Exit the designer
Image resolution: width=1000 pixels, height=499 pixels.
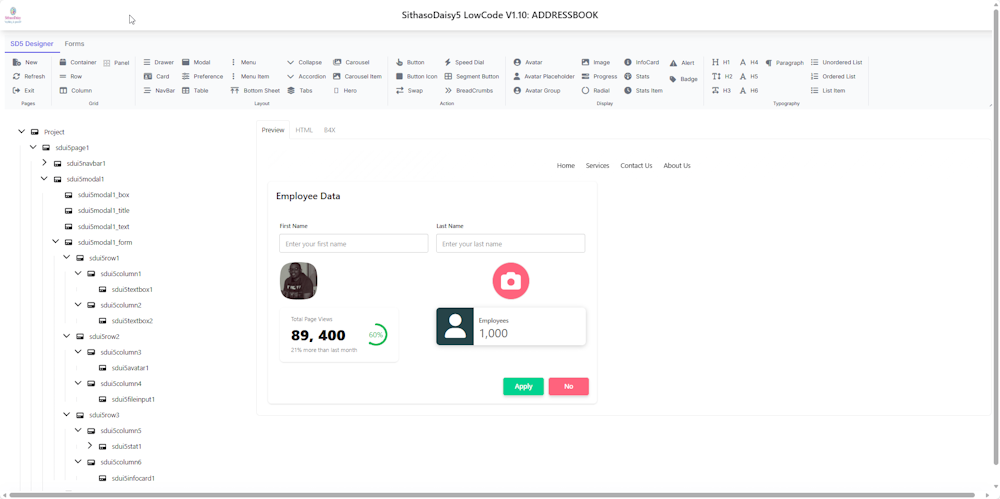tap(24, 91)
